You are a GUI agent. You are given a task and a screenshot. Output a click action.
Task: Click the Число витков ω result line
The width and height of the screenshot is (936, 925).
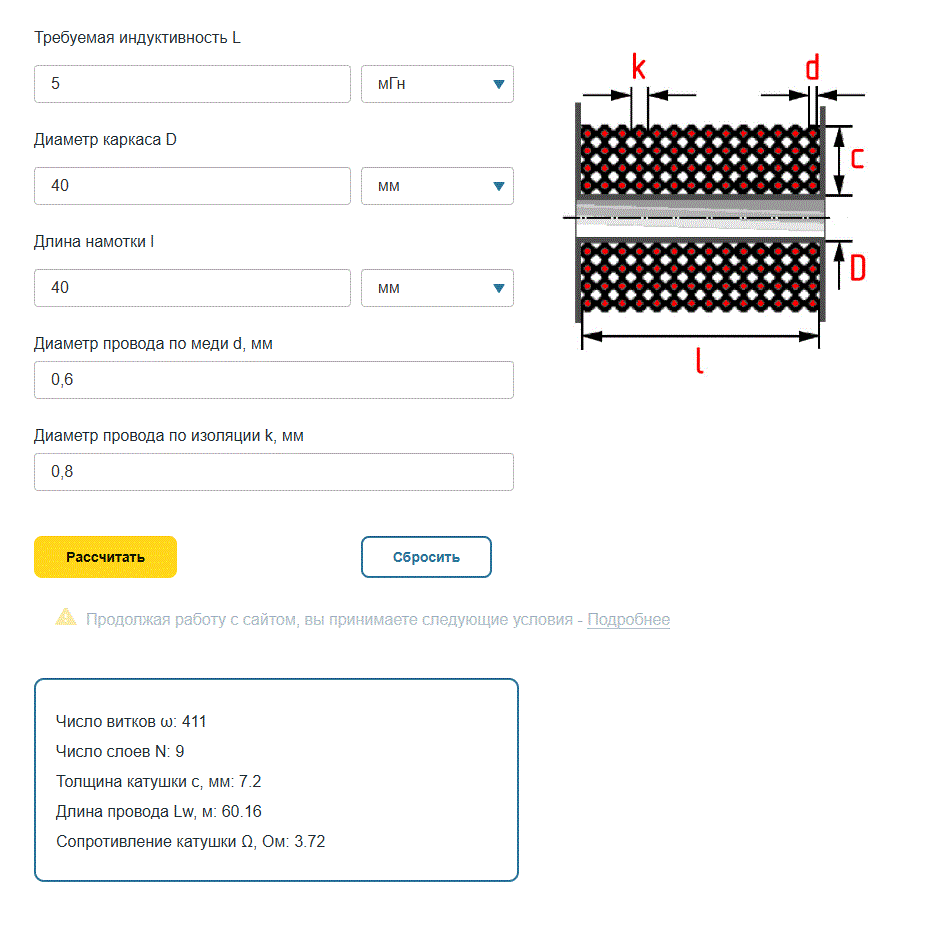[132, 722]
